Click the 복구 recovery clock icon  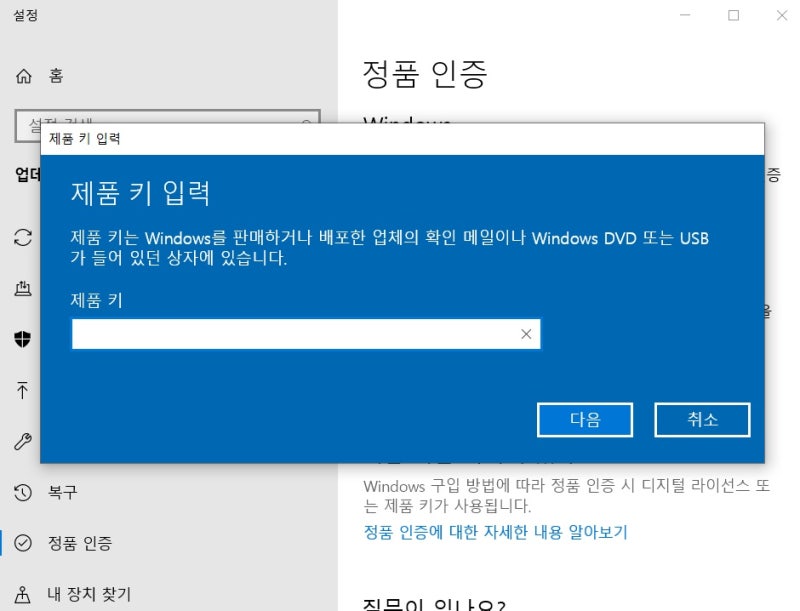coord(23,492)
